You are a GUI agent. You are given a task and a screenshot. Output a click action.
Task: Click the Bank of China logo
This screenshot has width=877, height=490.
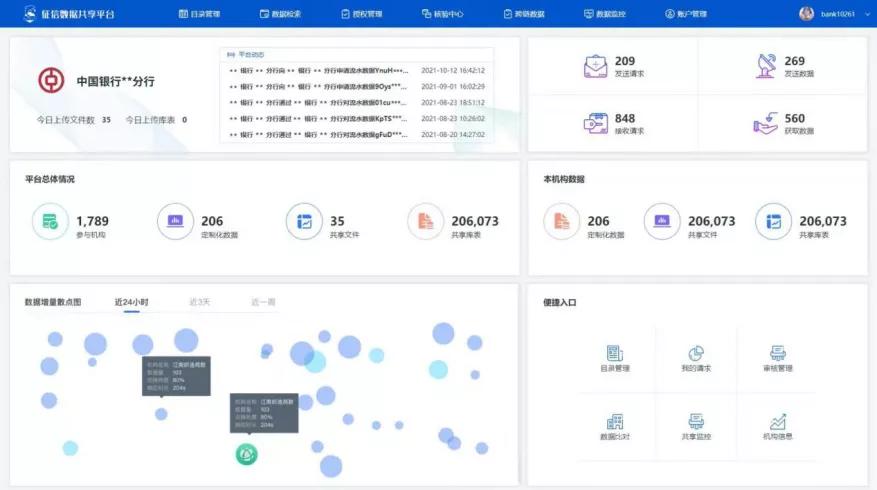coord(50,81)
